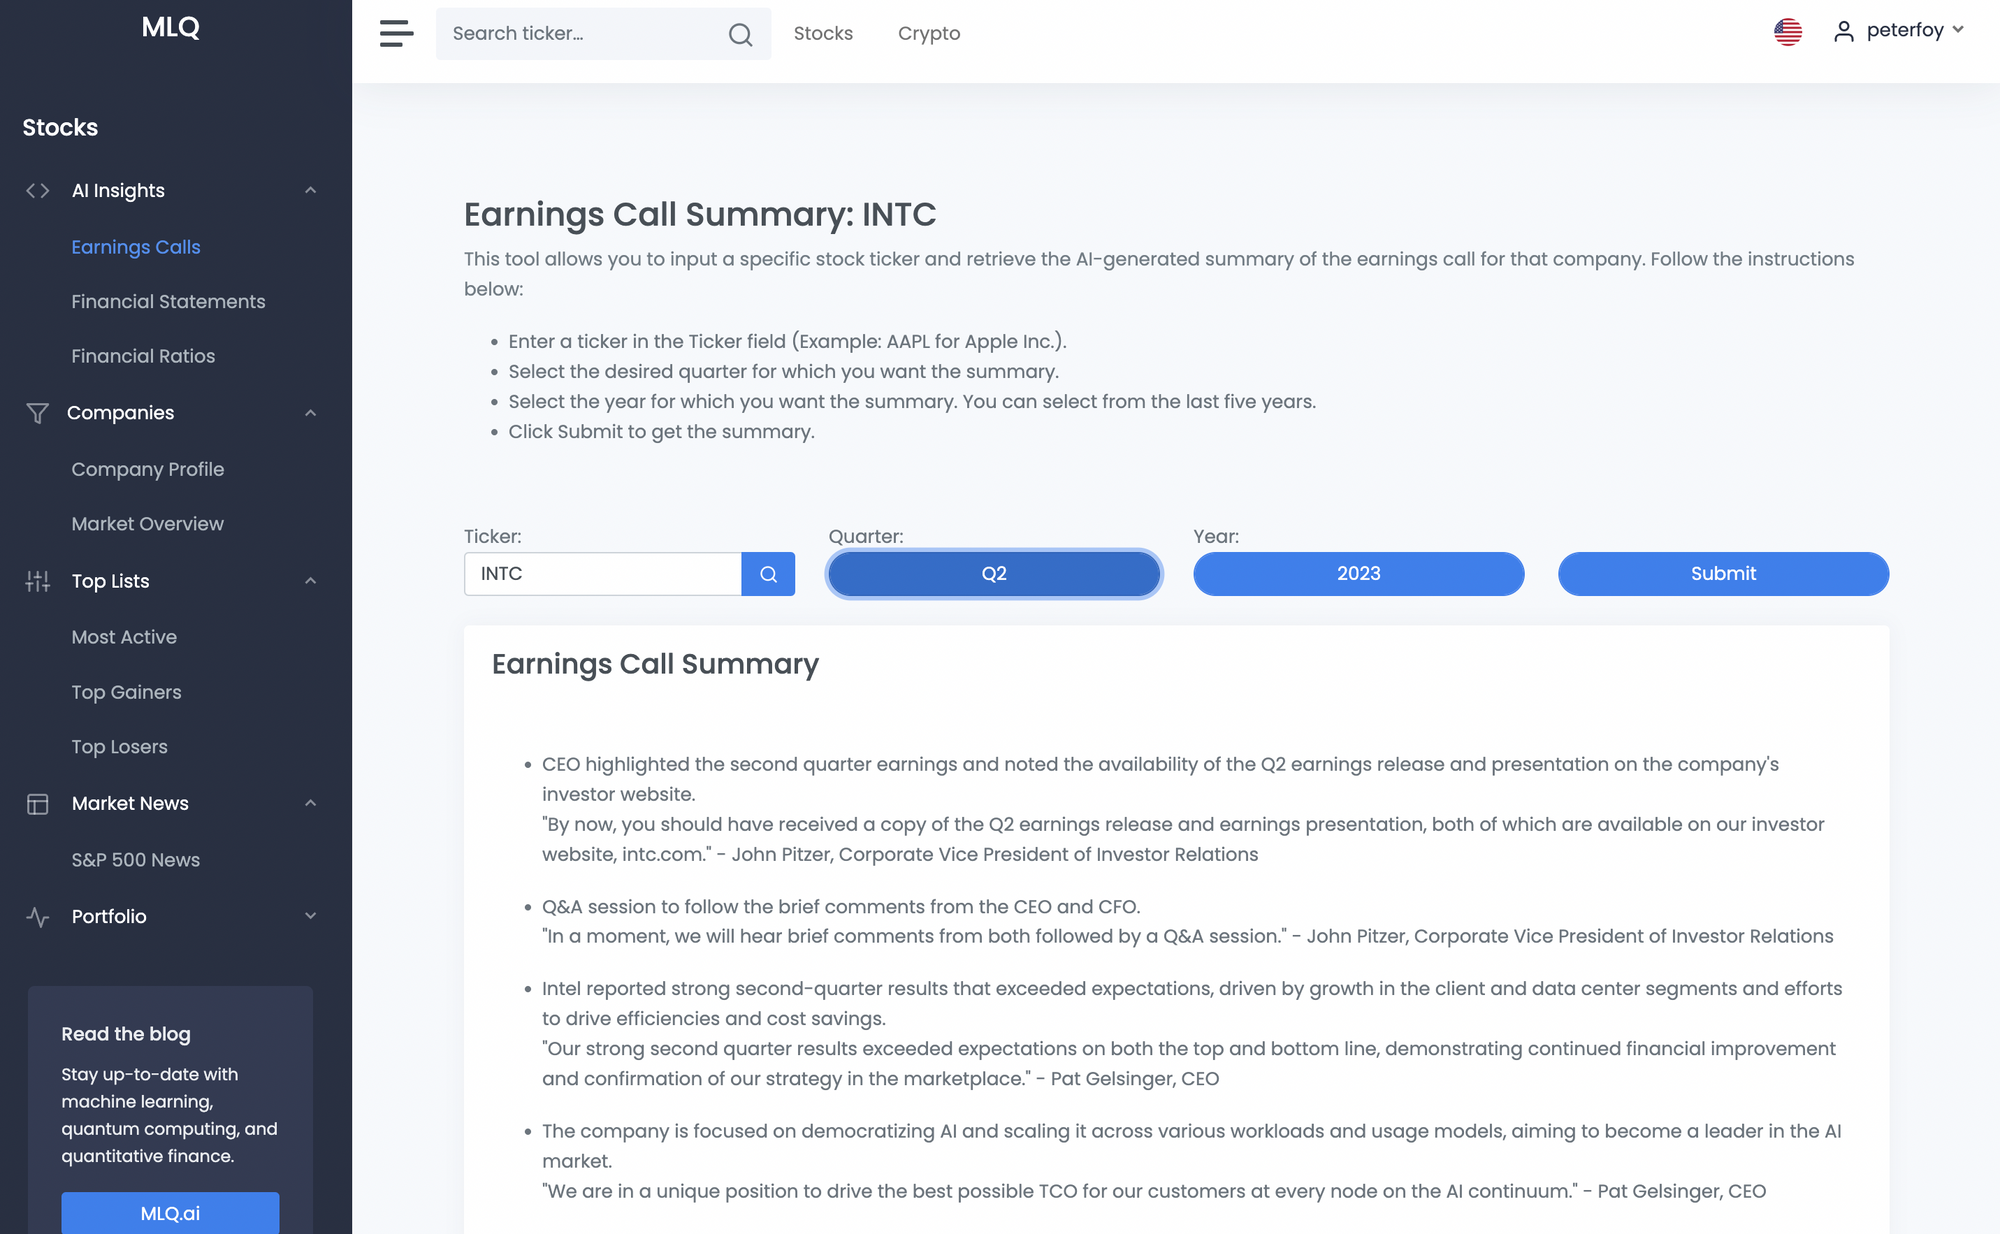Image resolution: width=2000 pixels, height=1234 pixels.
Task: Click the Top Lists sliders icon
Action: click(x=38, y=581)
